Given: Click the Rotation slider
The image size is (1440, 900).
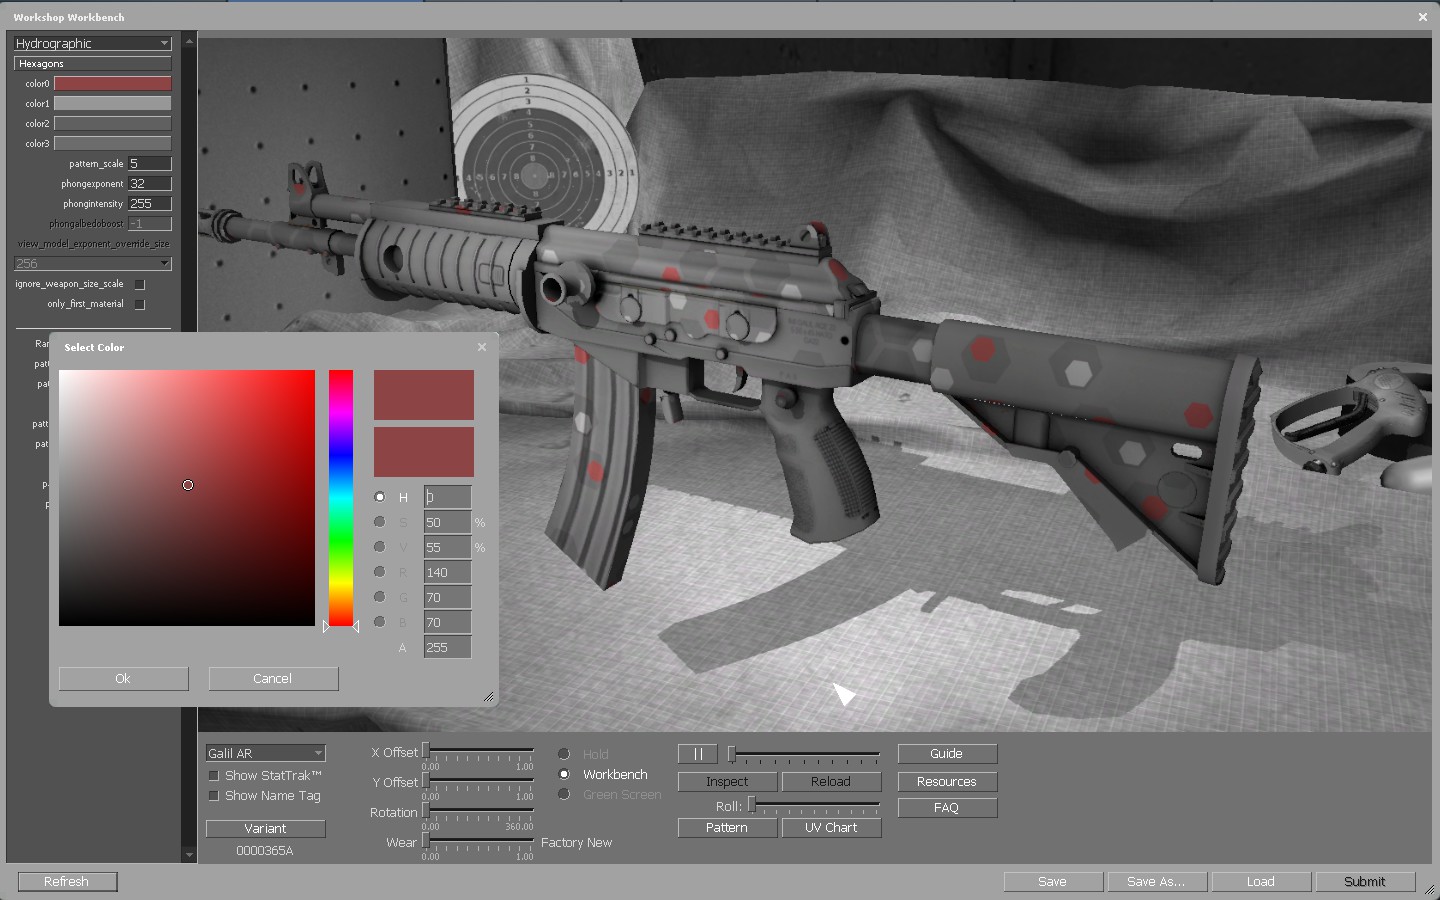Looking at the screenshot, I should tap(478, 811).
